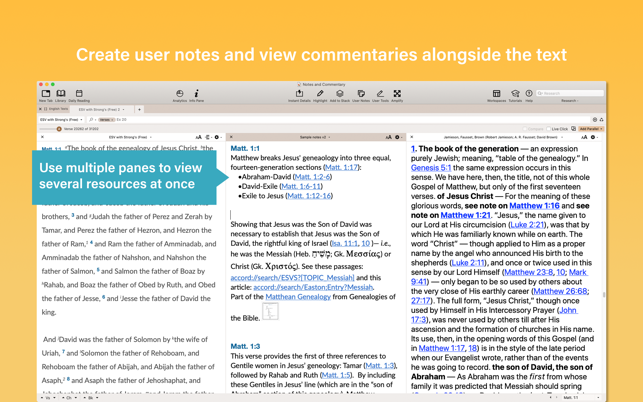Follow the Matt. 1:5 link in notes

(x=336, y=375)
